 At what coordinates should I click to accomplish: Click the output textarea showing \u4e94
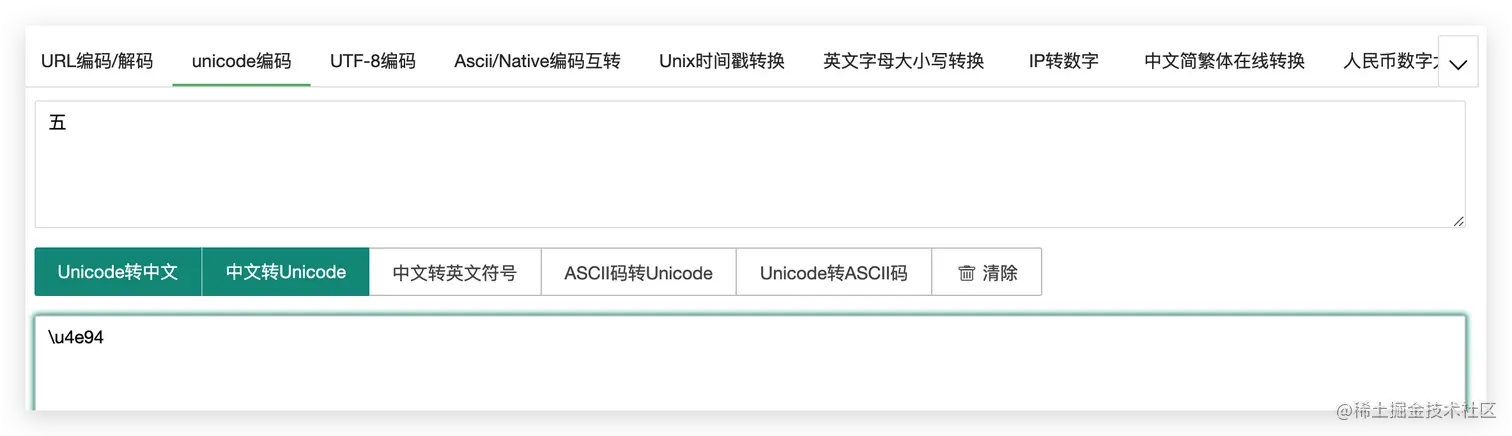[750, 363]
